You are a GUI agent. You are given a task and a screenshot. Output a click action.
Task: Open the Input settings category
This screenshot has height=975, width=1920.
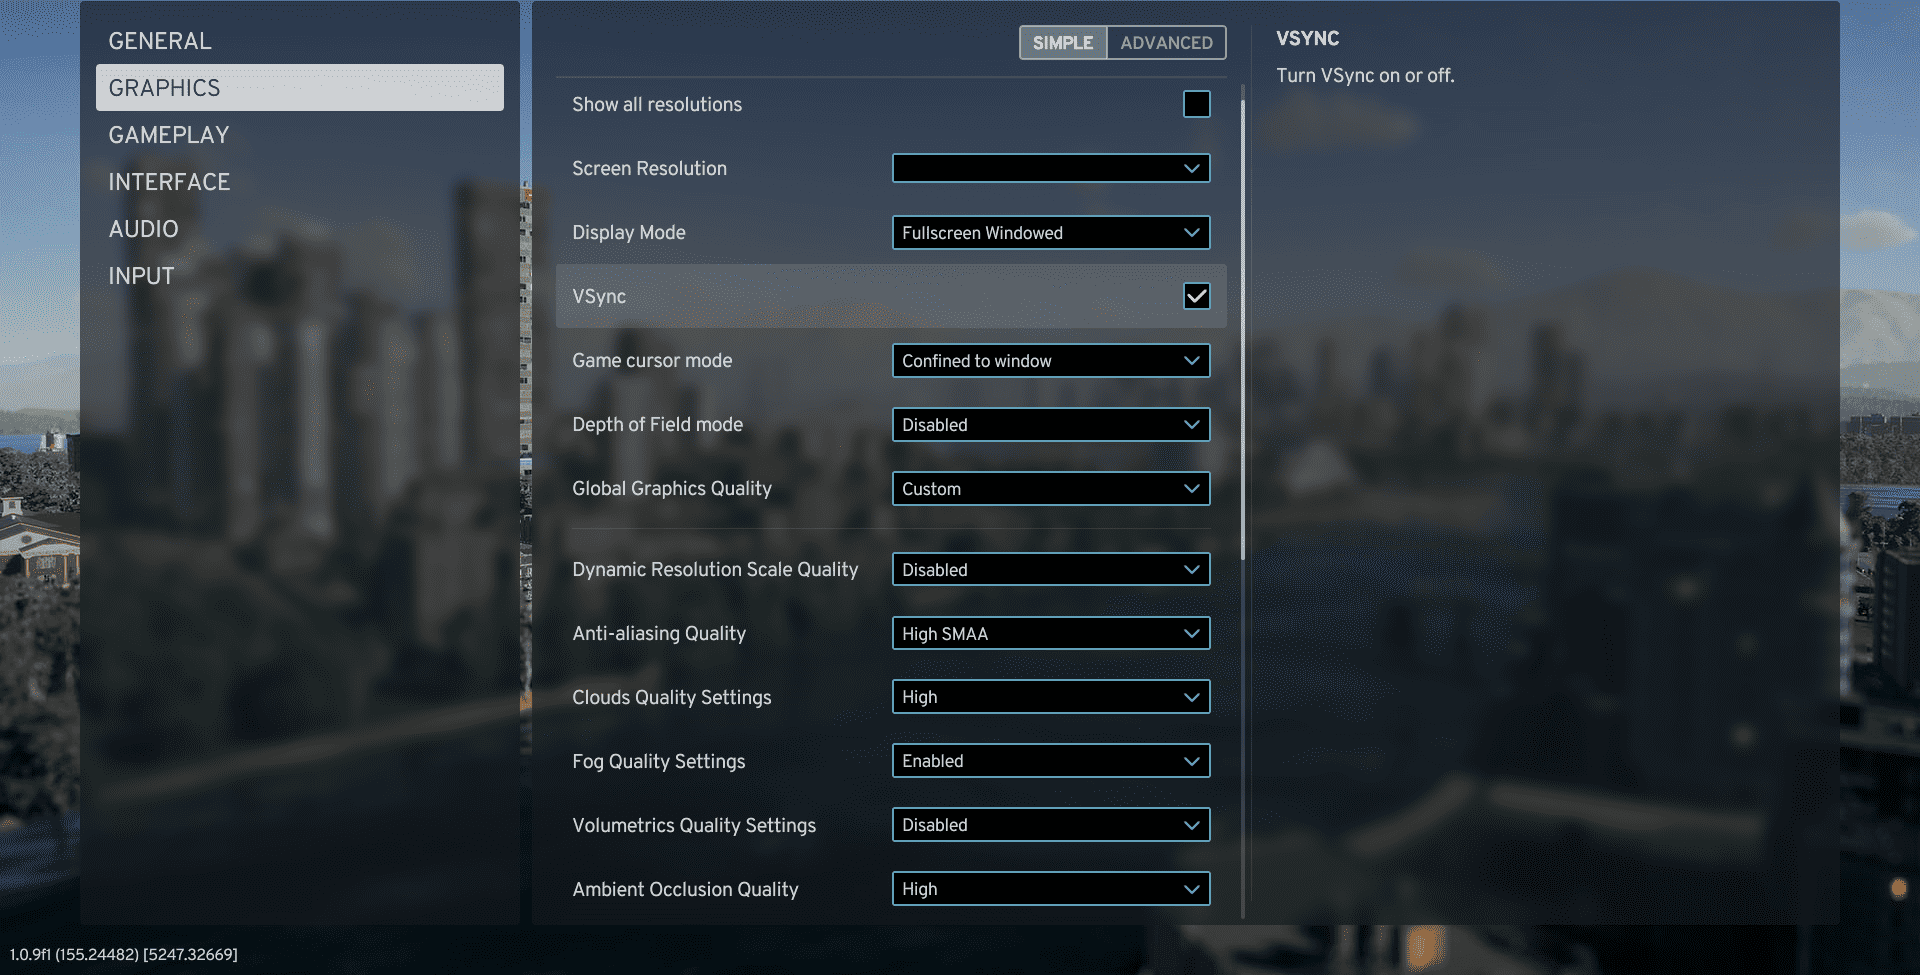pos(141,276)
